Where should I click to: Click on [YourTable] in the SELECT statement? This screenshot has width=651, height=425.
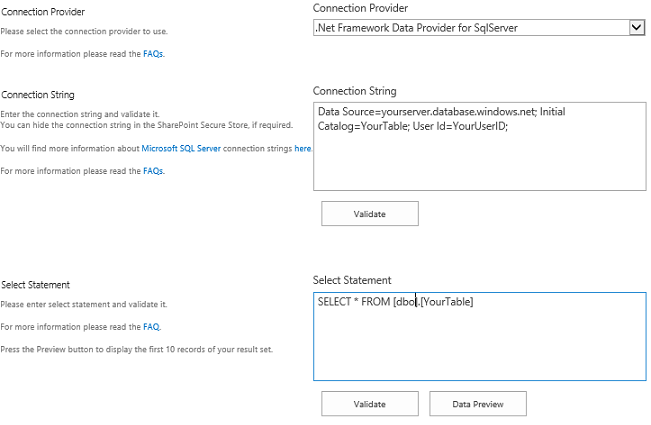coord(447,302)
